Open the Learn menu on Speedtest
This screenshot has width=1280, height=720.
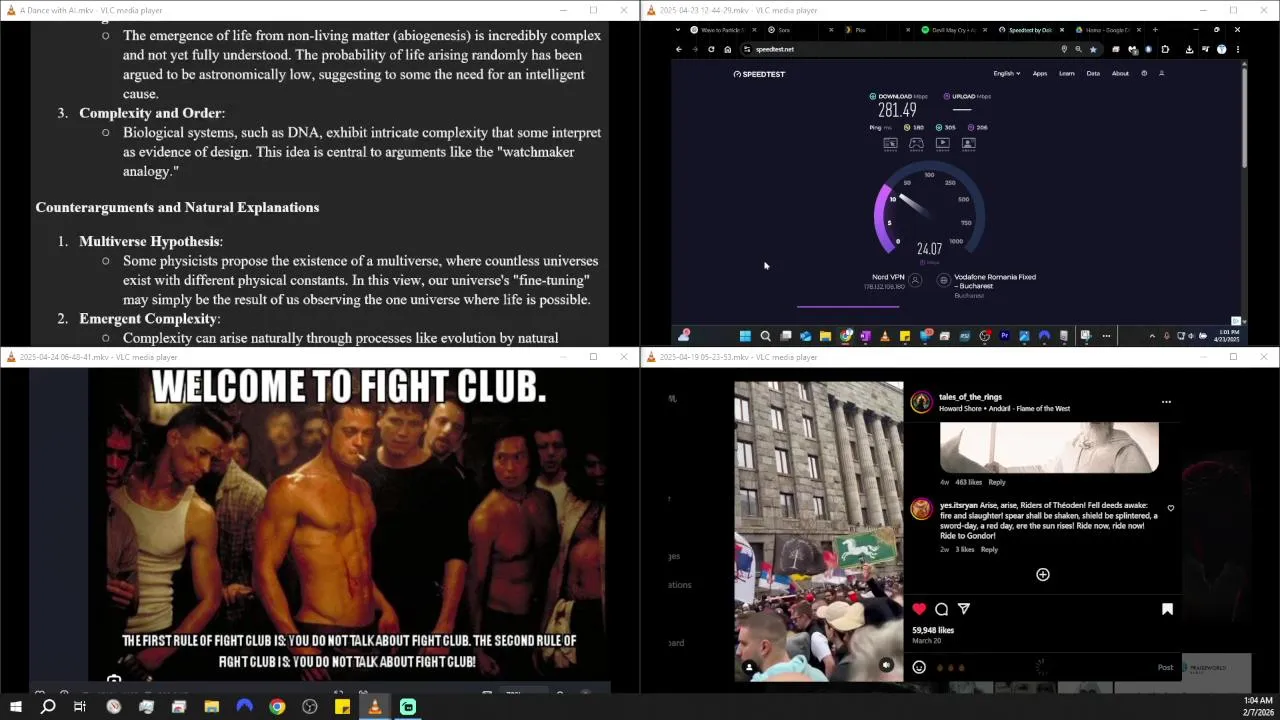tap(1067, 73)
